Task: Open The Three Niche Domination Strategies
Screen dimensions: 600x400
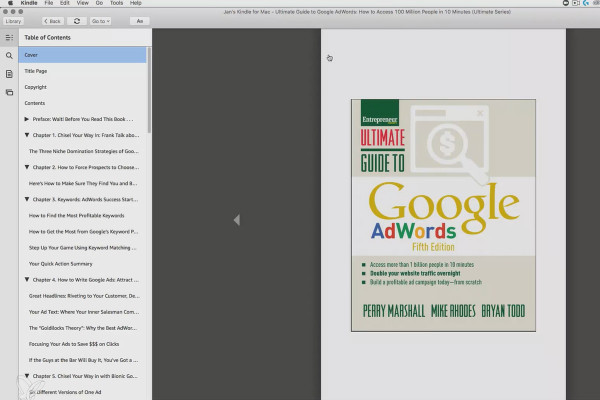Action: pos(83,151)
